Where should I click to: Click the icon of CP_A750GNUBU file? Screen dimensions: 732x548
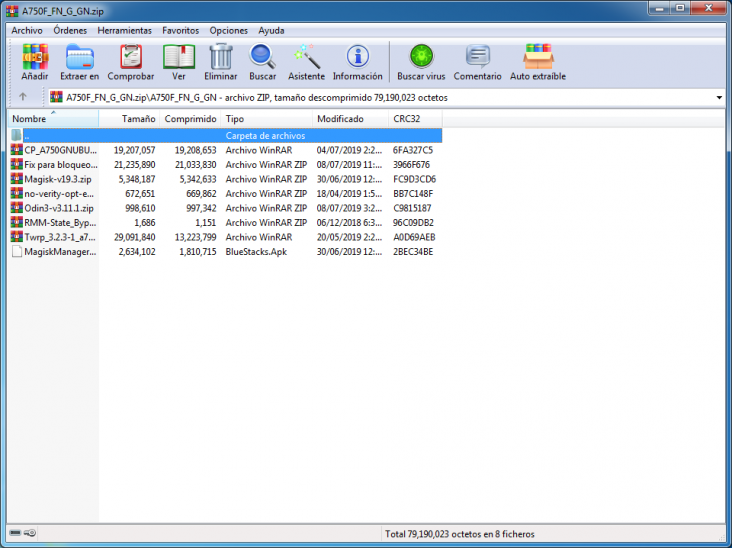pos(16,150)
